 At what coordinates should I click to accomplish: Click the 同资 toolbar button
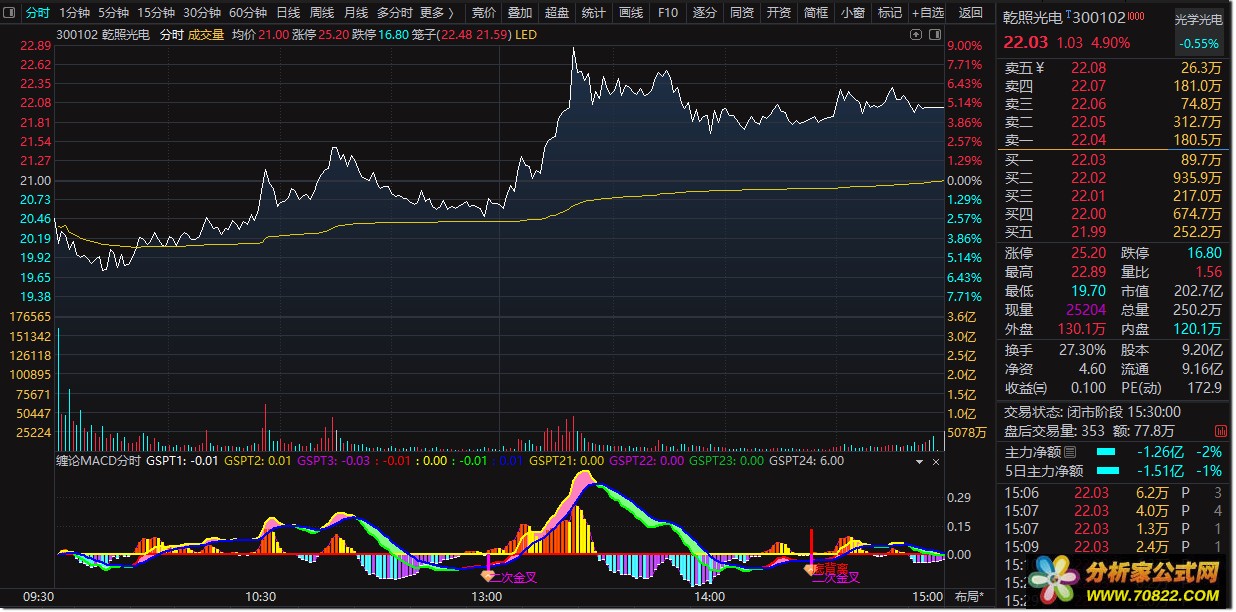click(x=742, y=13)
